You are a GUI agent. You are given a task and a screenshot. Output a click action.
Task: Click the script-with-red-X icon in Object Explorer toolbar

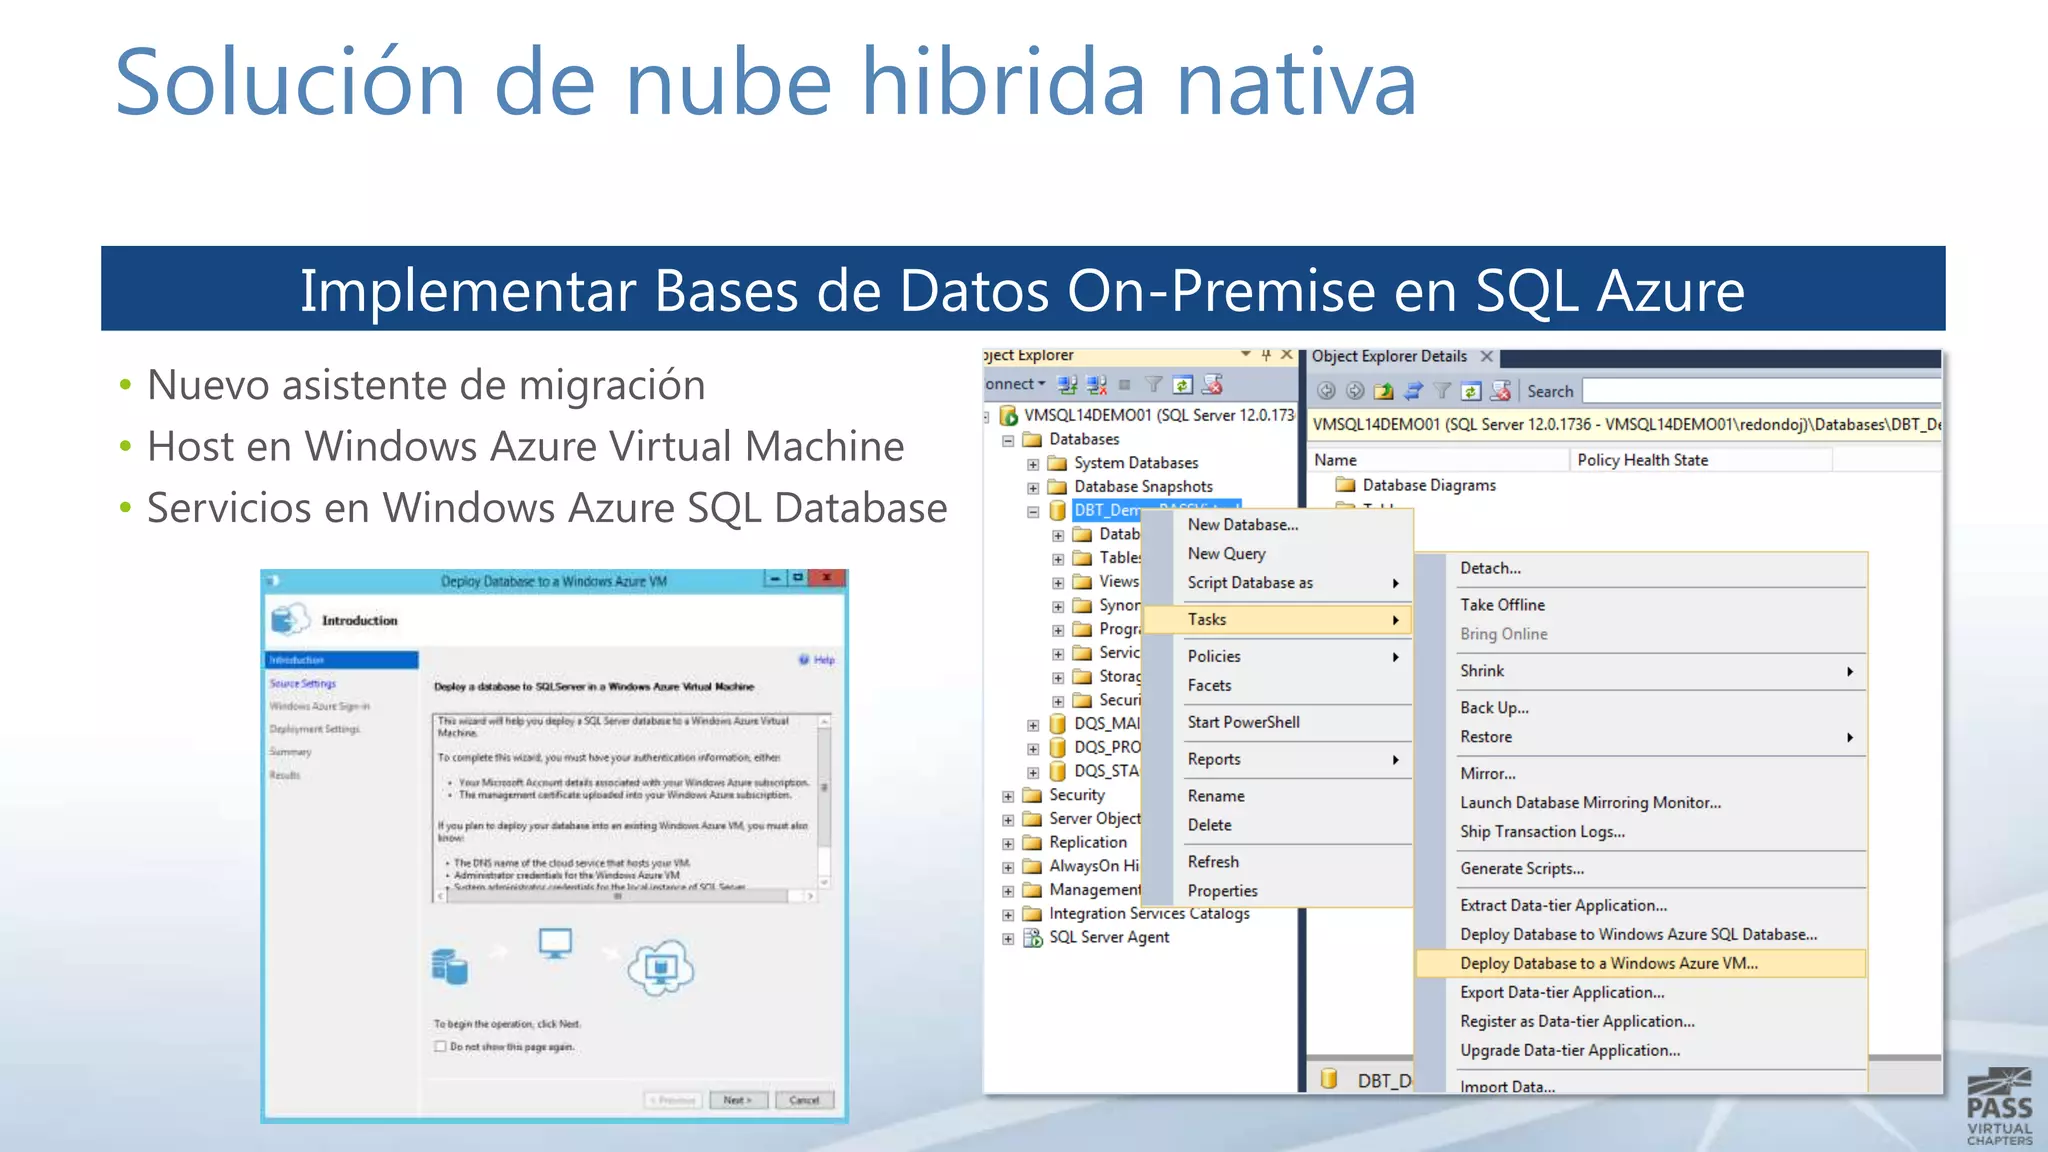pos(1213,385)
